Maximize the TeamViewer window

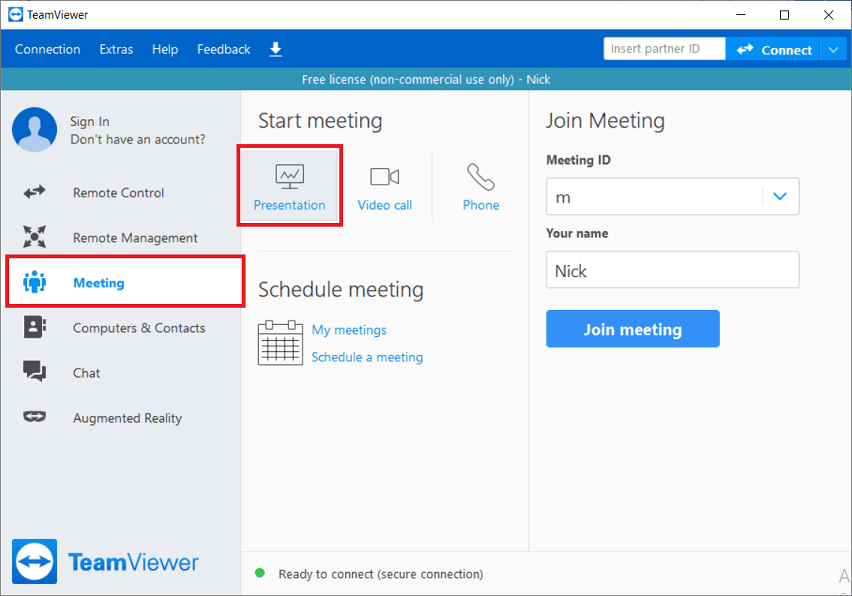[x=785, y=15]
